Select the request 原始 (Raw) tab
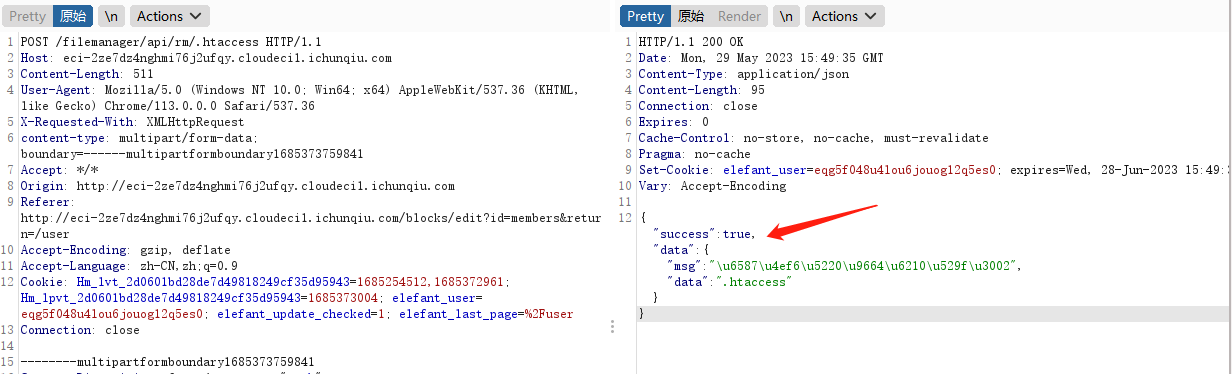The image size is (1232, 374). 73,16
